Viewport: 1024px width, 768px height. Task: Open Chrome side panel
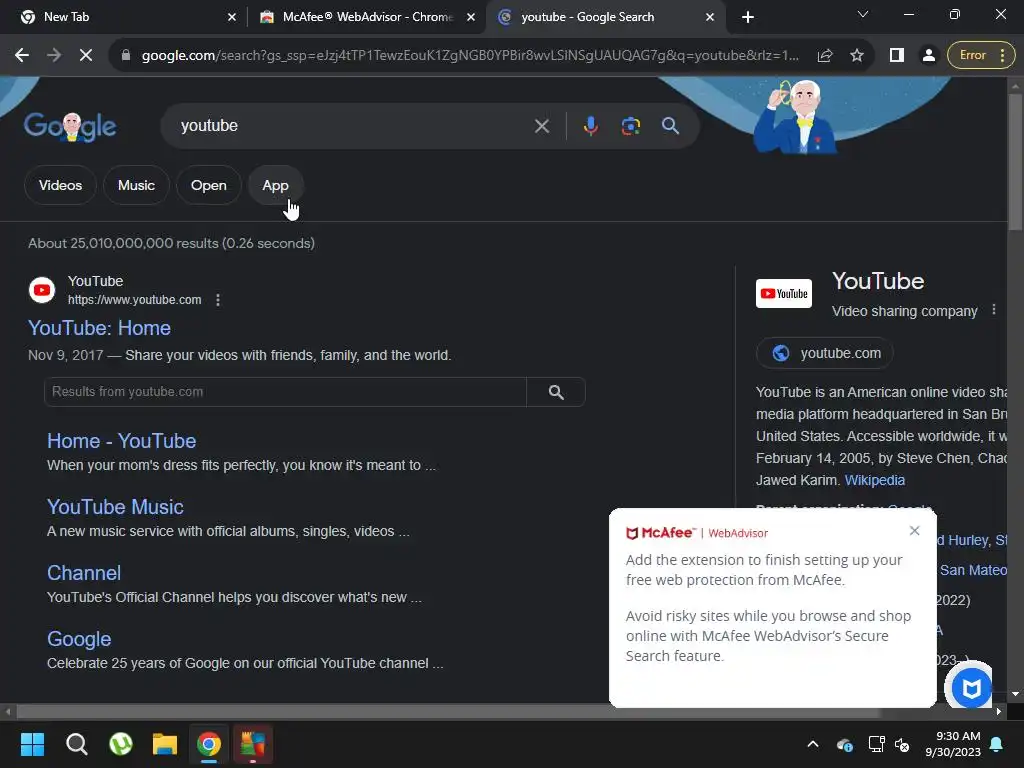click(x=897, y=56)
